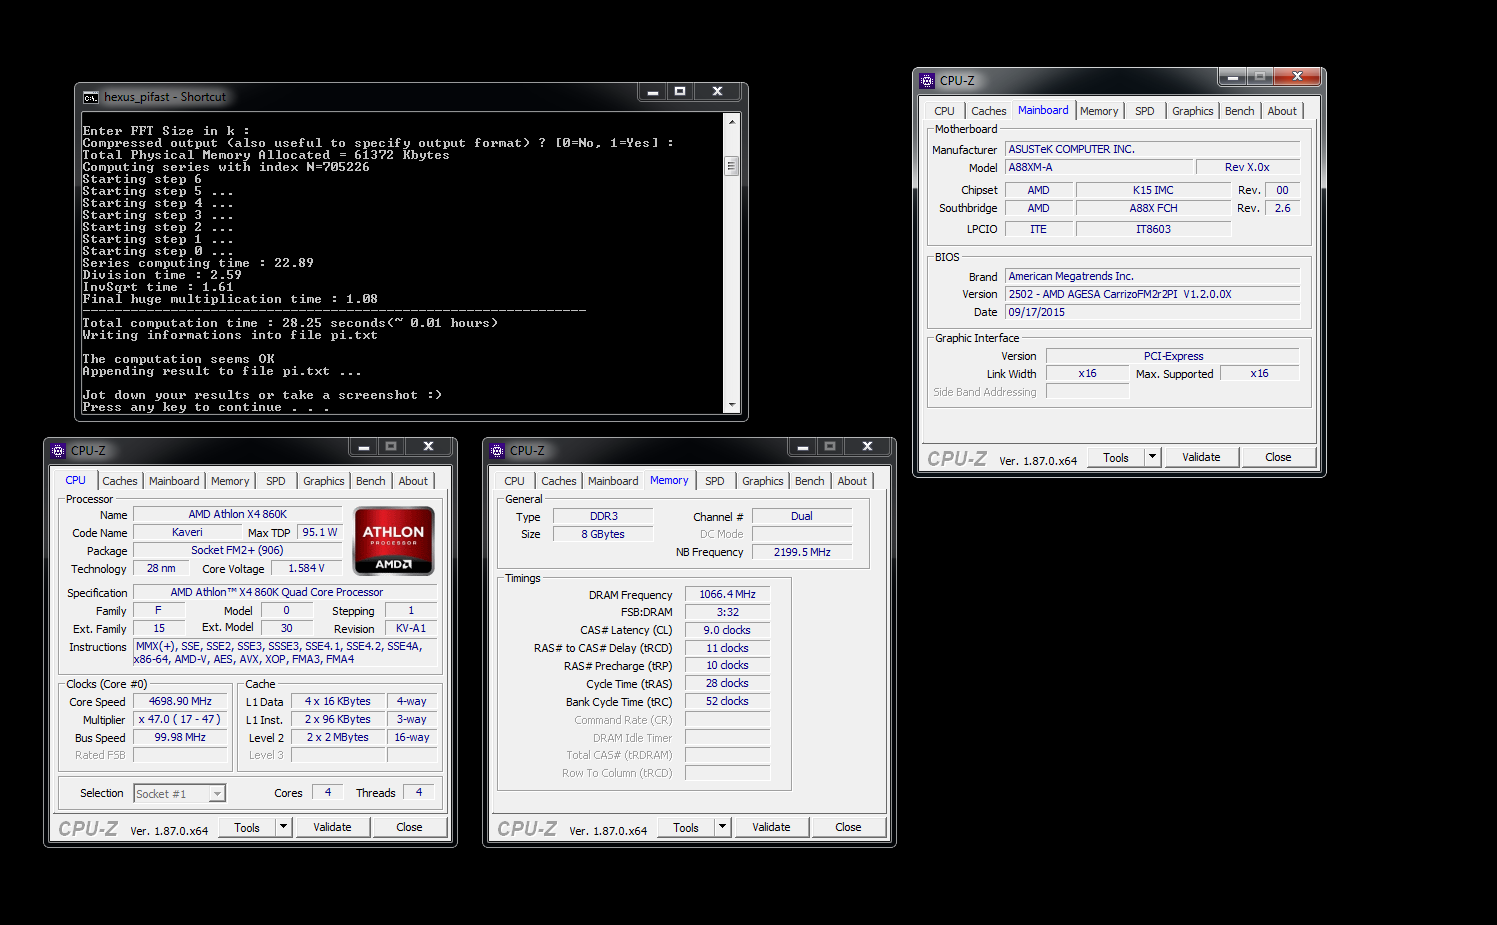
Task: Click the Model A88XM-A field
Action: pyautogui.click(x=1099, y=168)
